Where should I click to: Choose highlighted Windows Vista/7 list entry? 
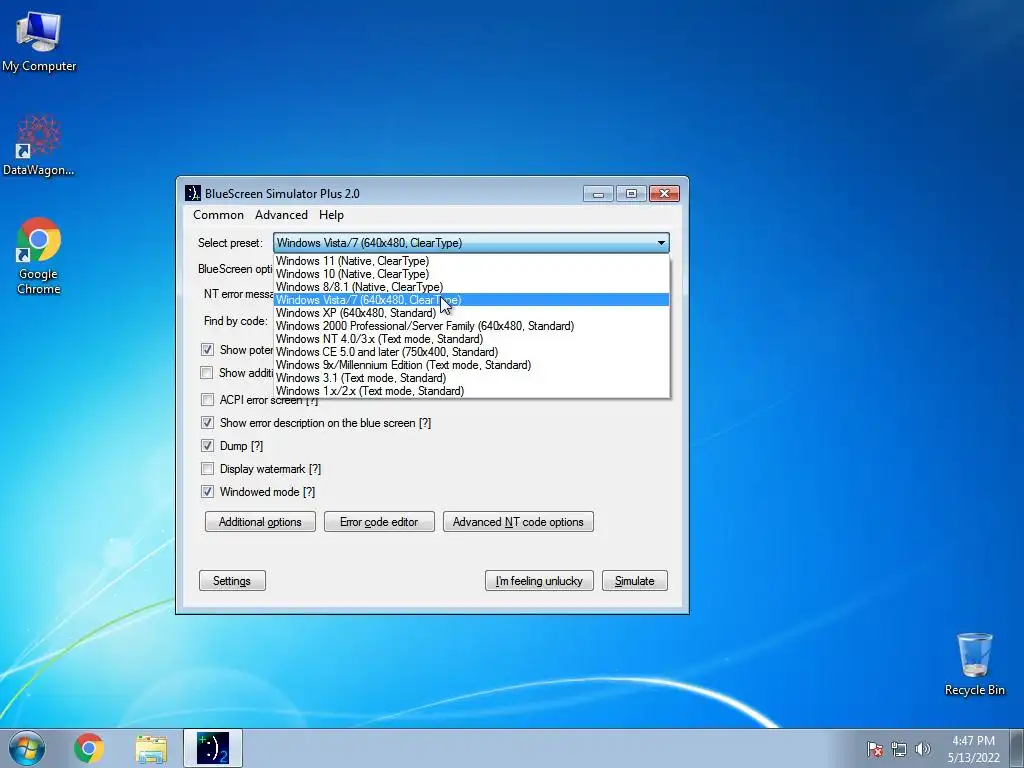tap(472, 300)
